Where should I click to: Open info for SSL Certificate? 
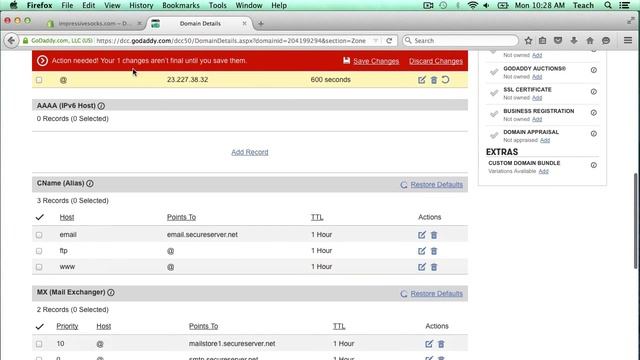tap(593, 91)
